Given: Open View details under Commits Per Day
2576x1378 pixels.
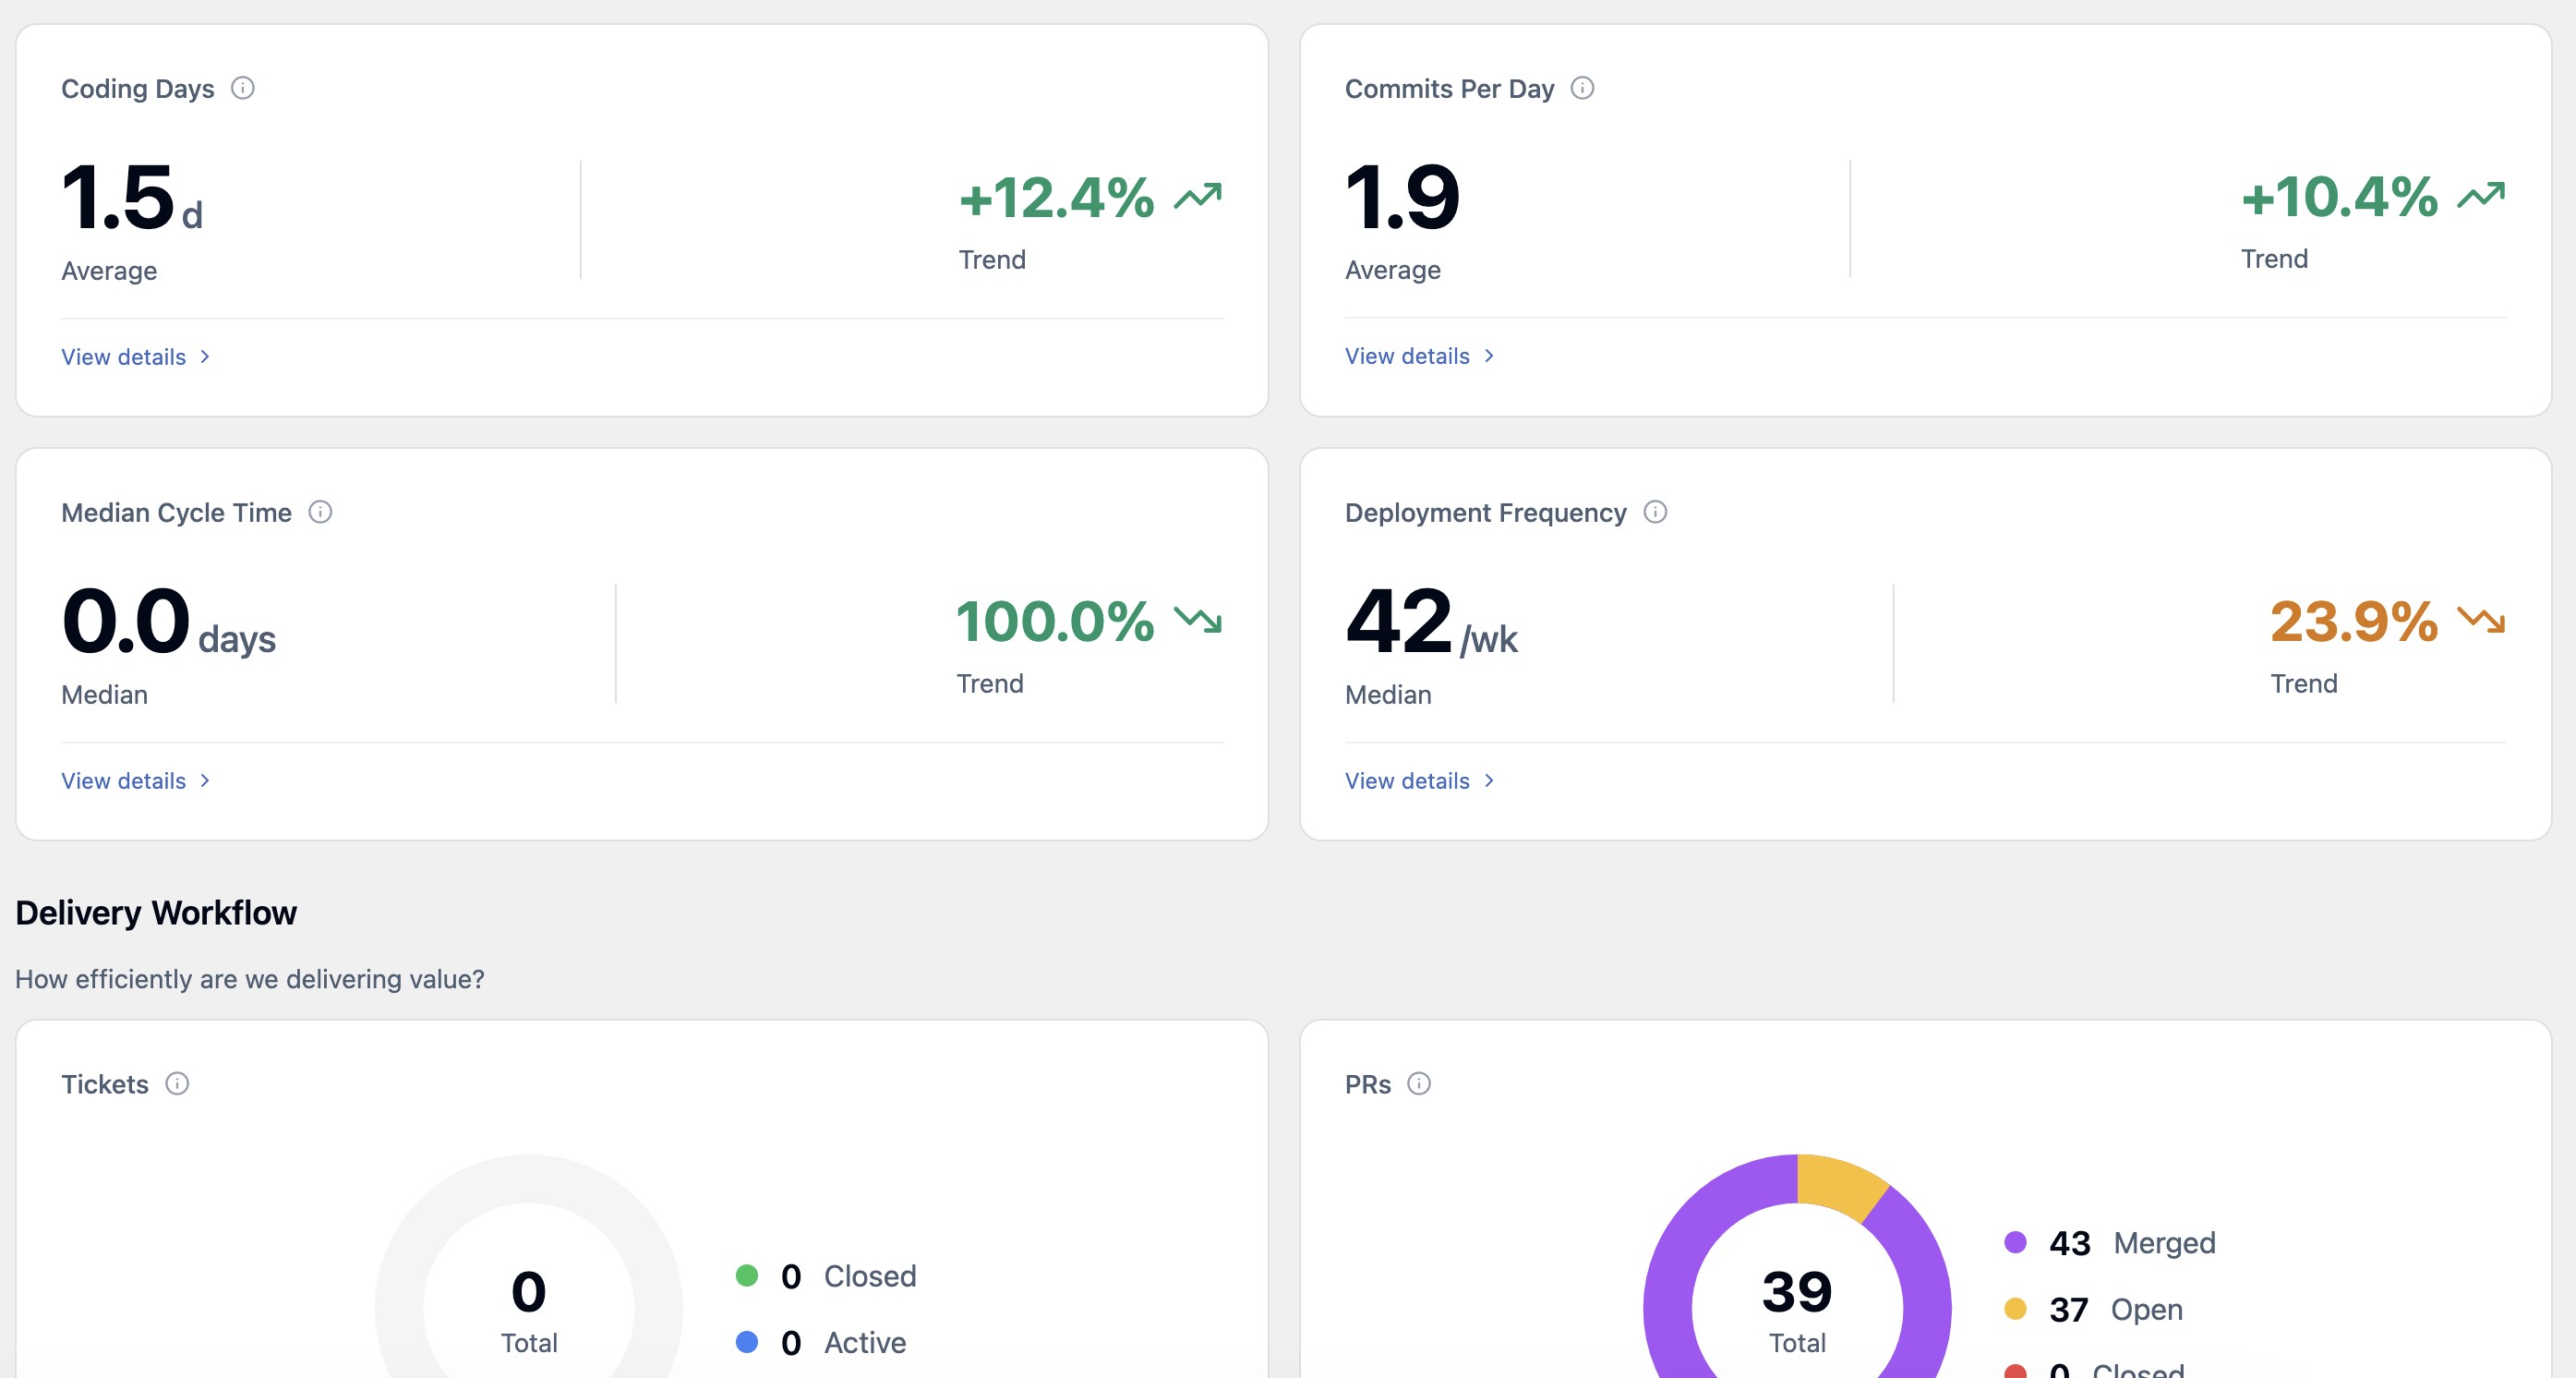Looking at the screenshot, I should coord(1407,356).
